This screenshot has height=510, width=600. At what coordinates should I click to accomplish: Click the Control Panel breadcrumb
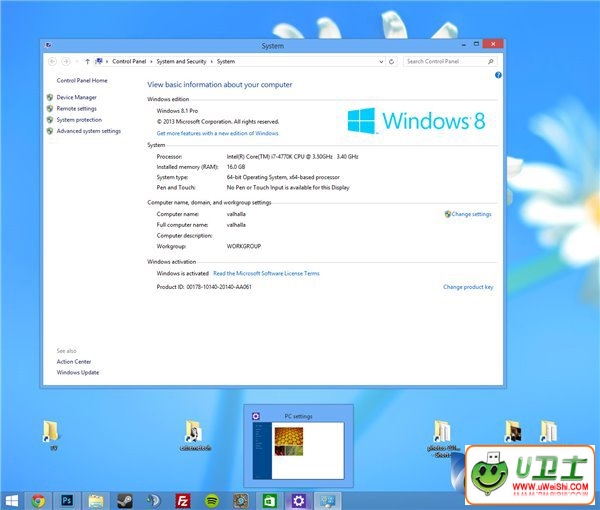pos(129,61)
